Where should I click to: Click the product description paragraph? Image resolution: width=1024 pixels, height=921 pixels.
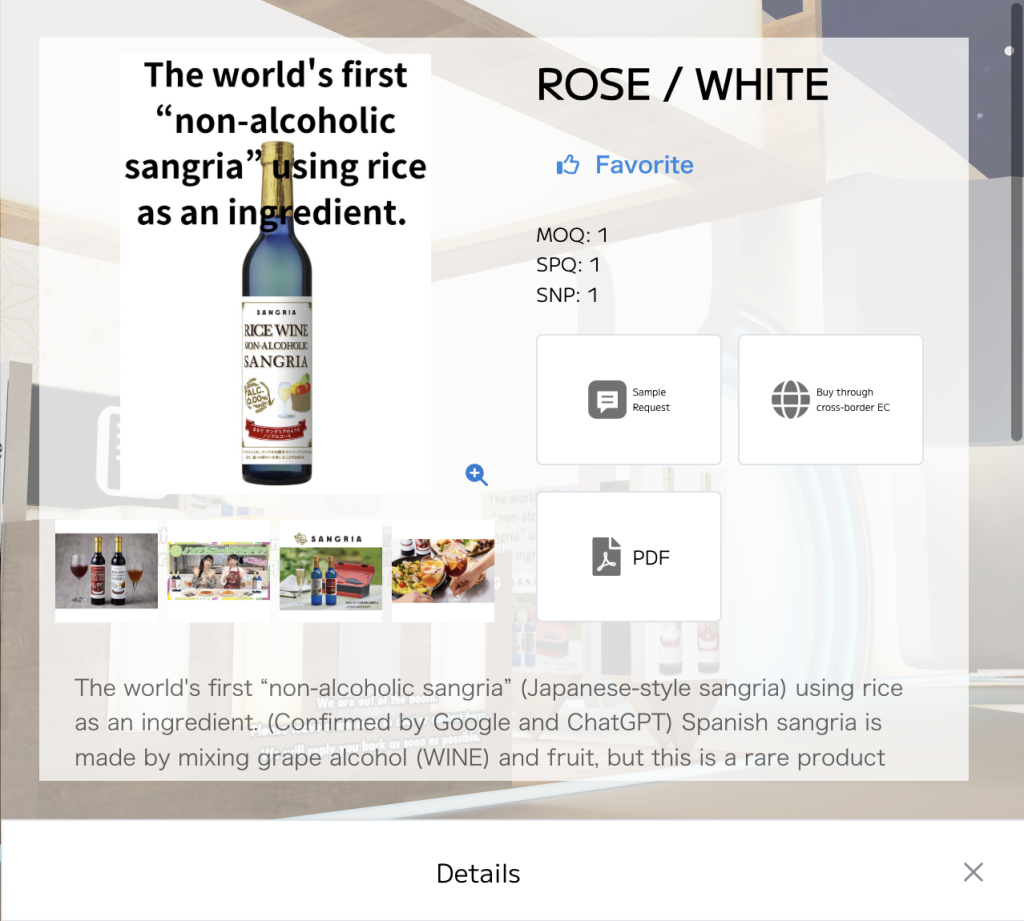click(488, 722)
